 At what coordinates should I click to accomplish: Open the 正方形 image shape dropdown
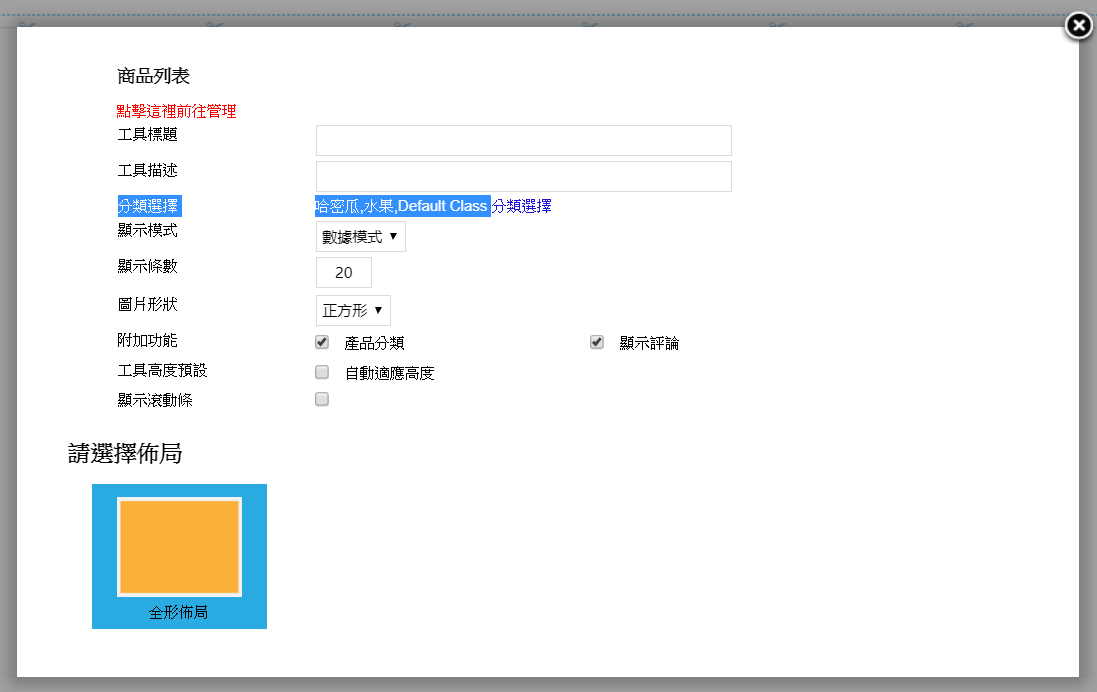[352, 310]
